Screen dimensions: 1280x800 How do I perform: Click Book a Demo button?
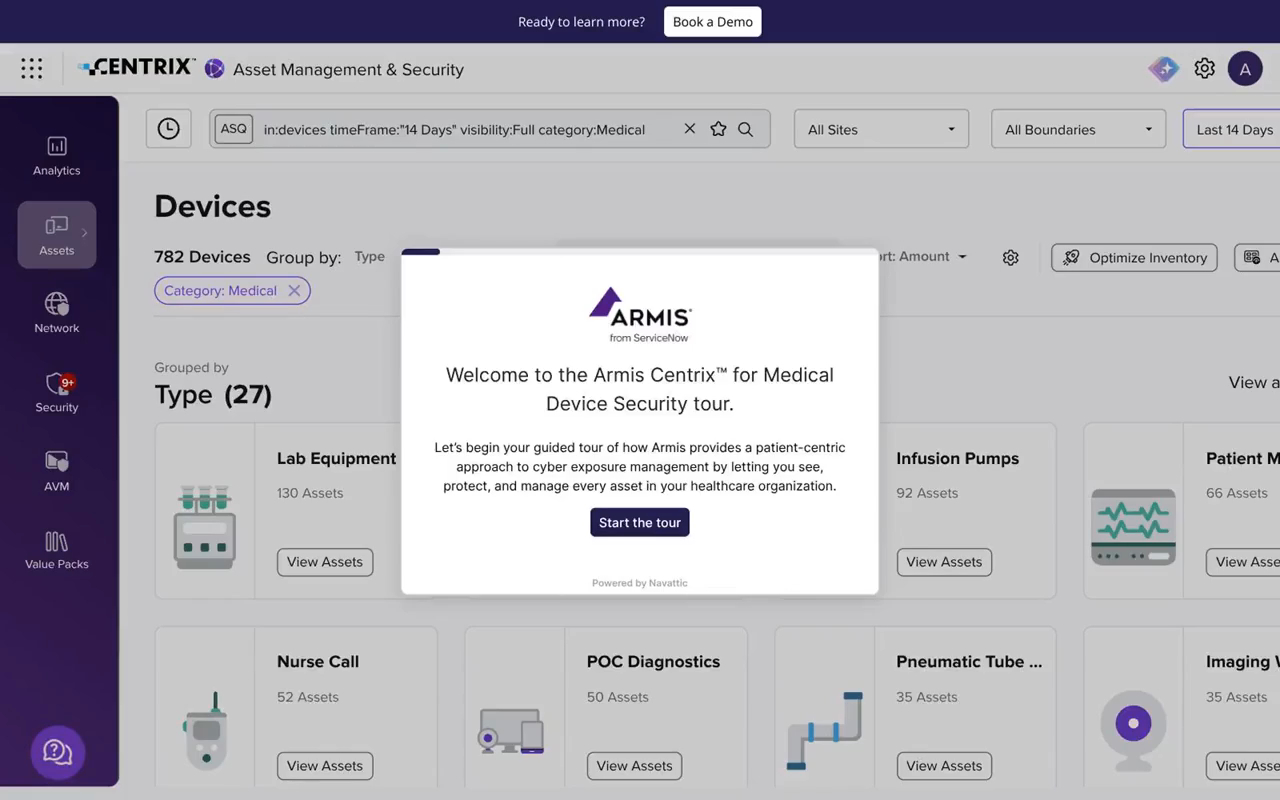713,22
